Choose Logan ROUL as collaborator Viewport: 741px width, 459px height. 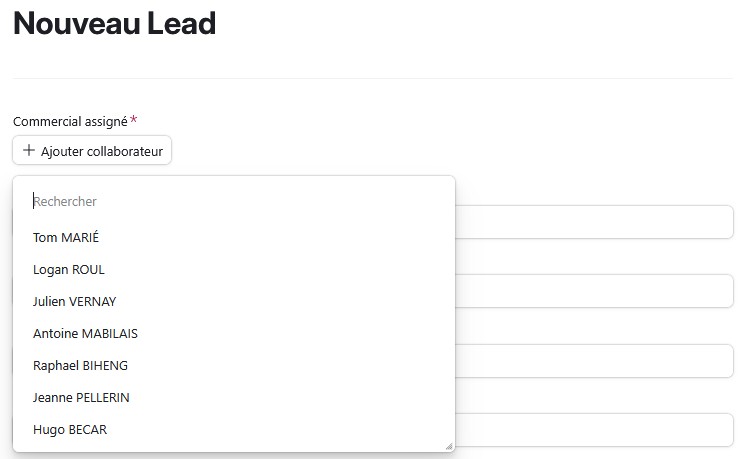point(69,270)
